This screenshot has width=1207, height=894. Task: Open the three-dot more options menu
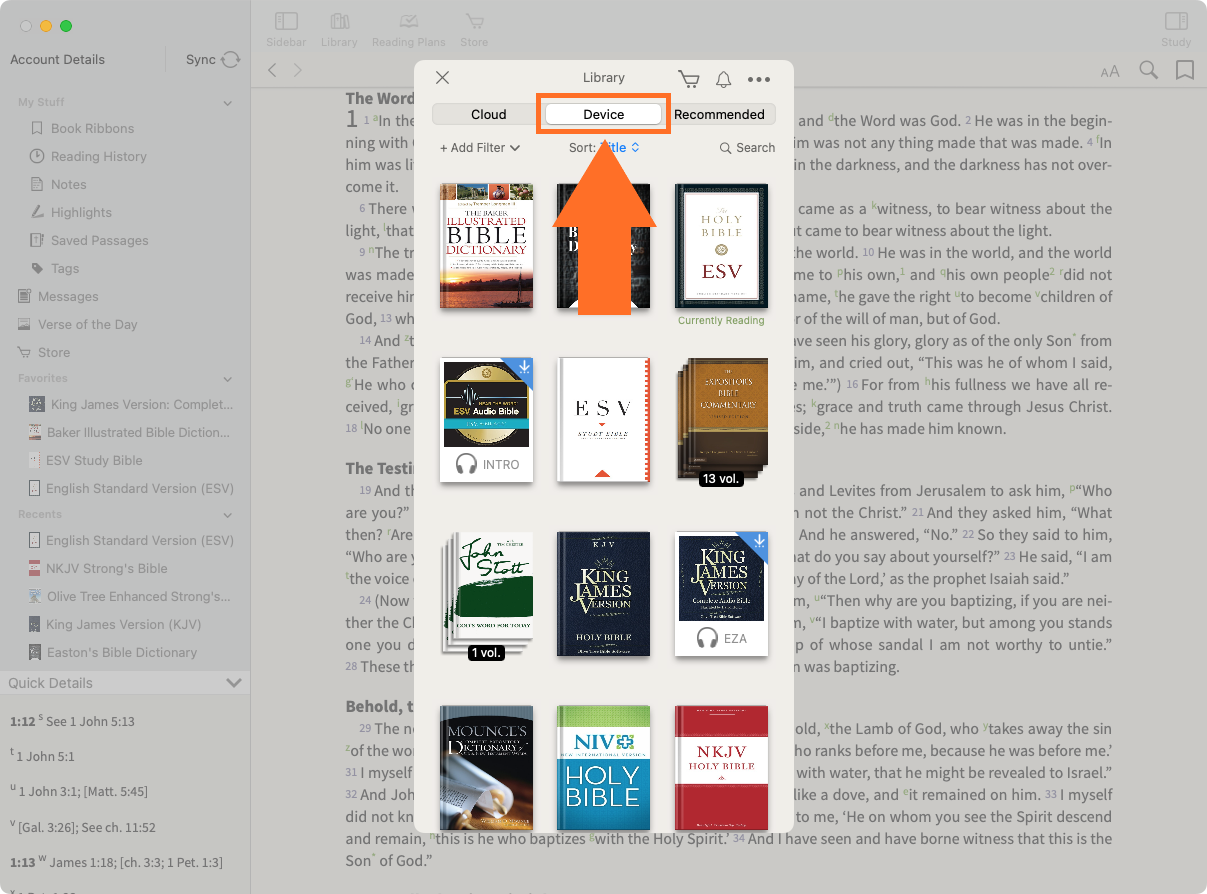(759, 79)
